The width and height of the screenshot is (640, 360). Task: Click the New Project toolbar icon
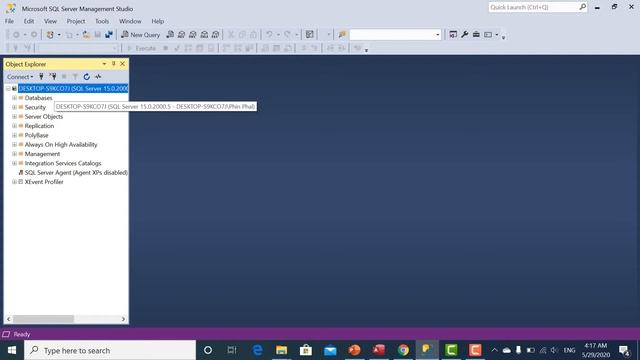[50, 35]
